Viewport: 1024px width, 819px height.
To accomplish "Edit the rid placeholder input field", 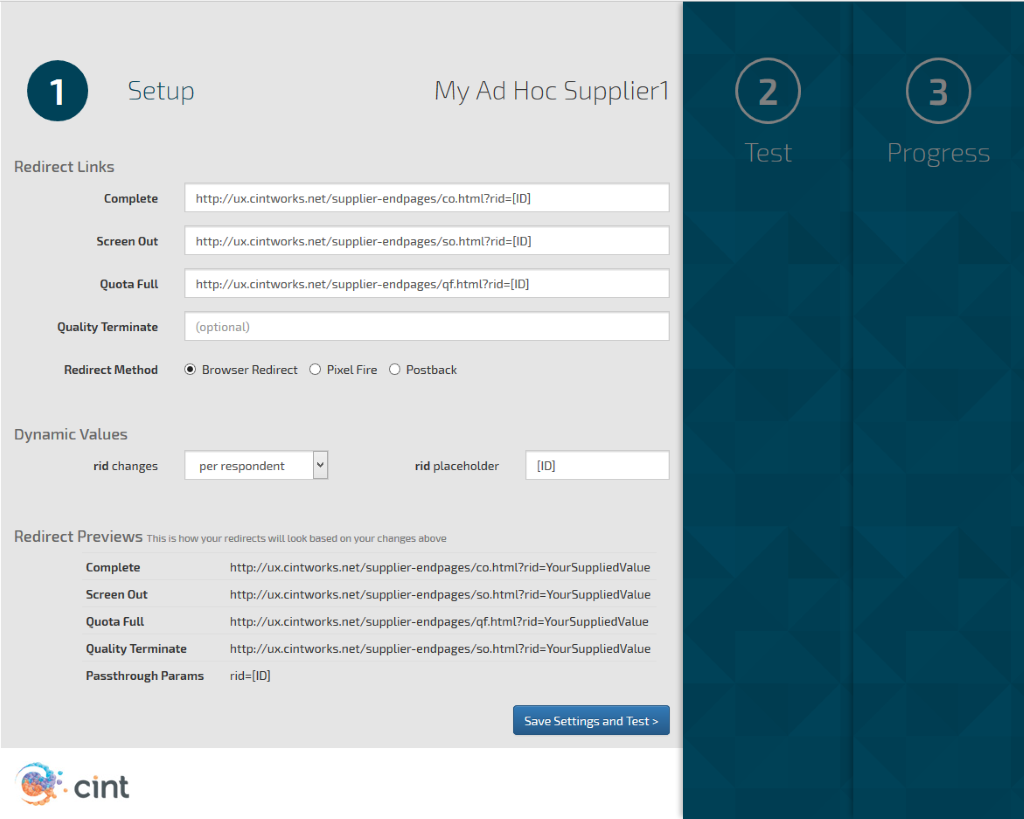I will 597,466.
